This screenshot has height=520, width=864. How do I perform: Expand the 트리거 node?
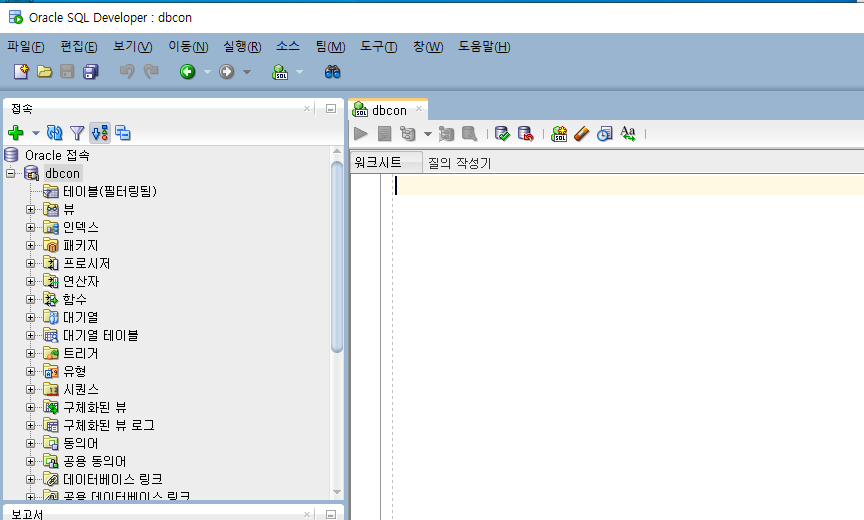[x=31, y=354]
